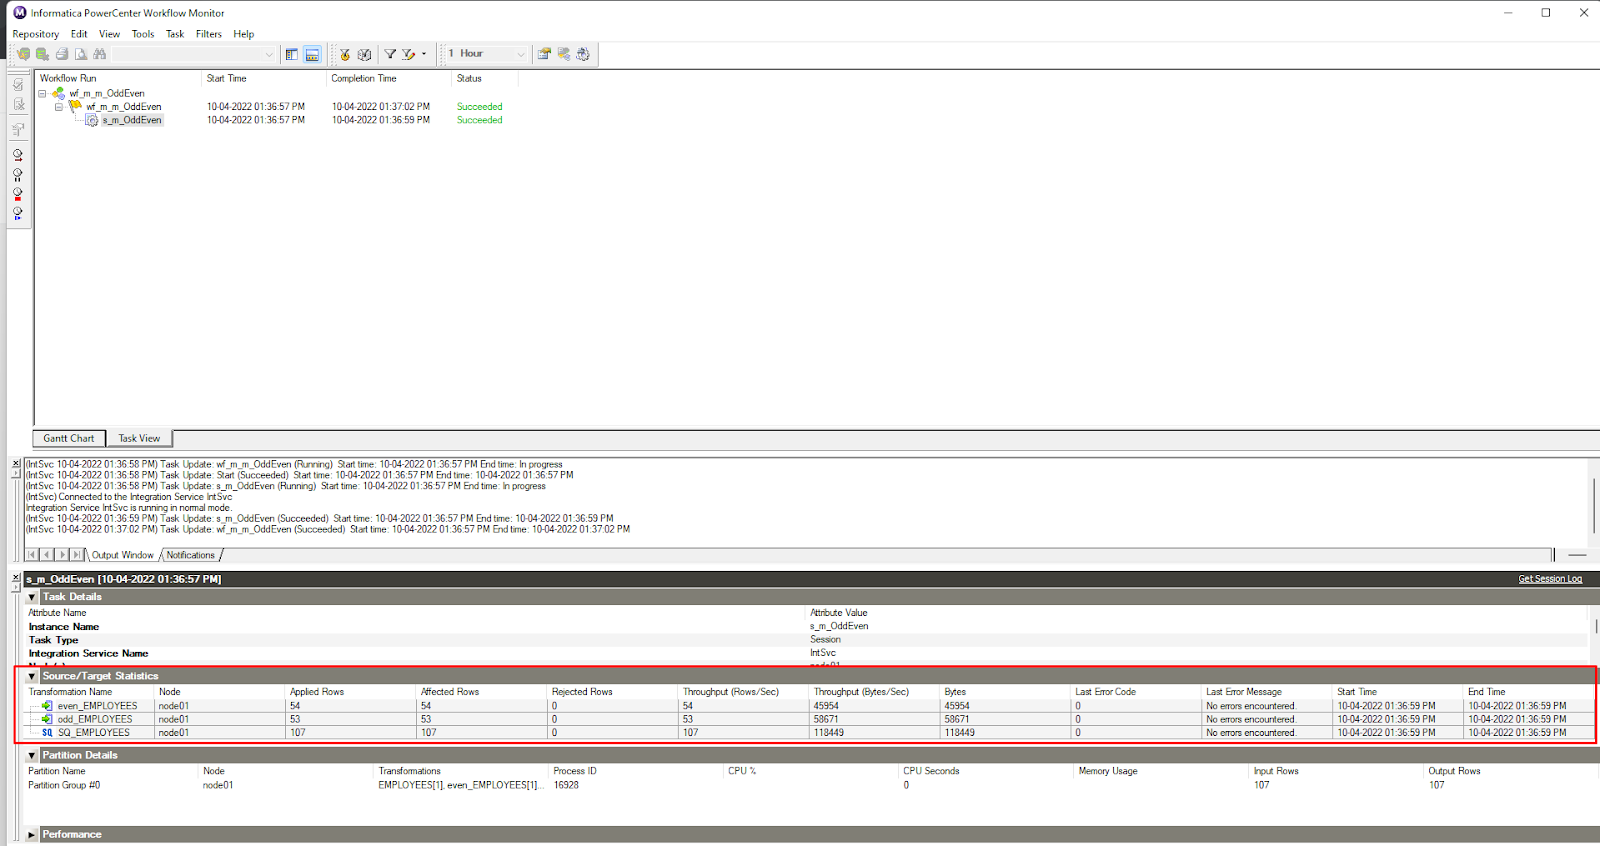Open the Task menu
The height and width of the screenshot is (846, 1600).
click(x=175, y=34)
